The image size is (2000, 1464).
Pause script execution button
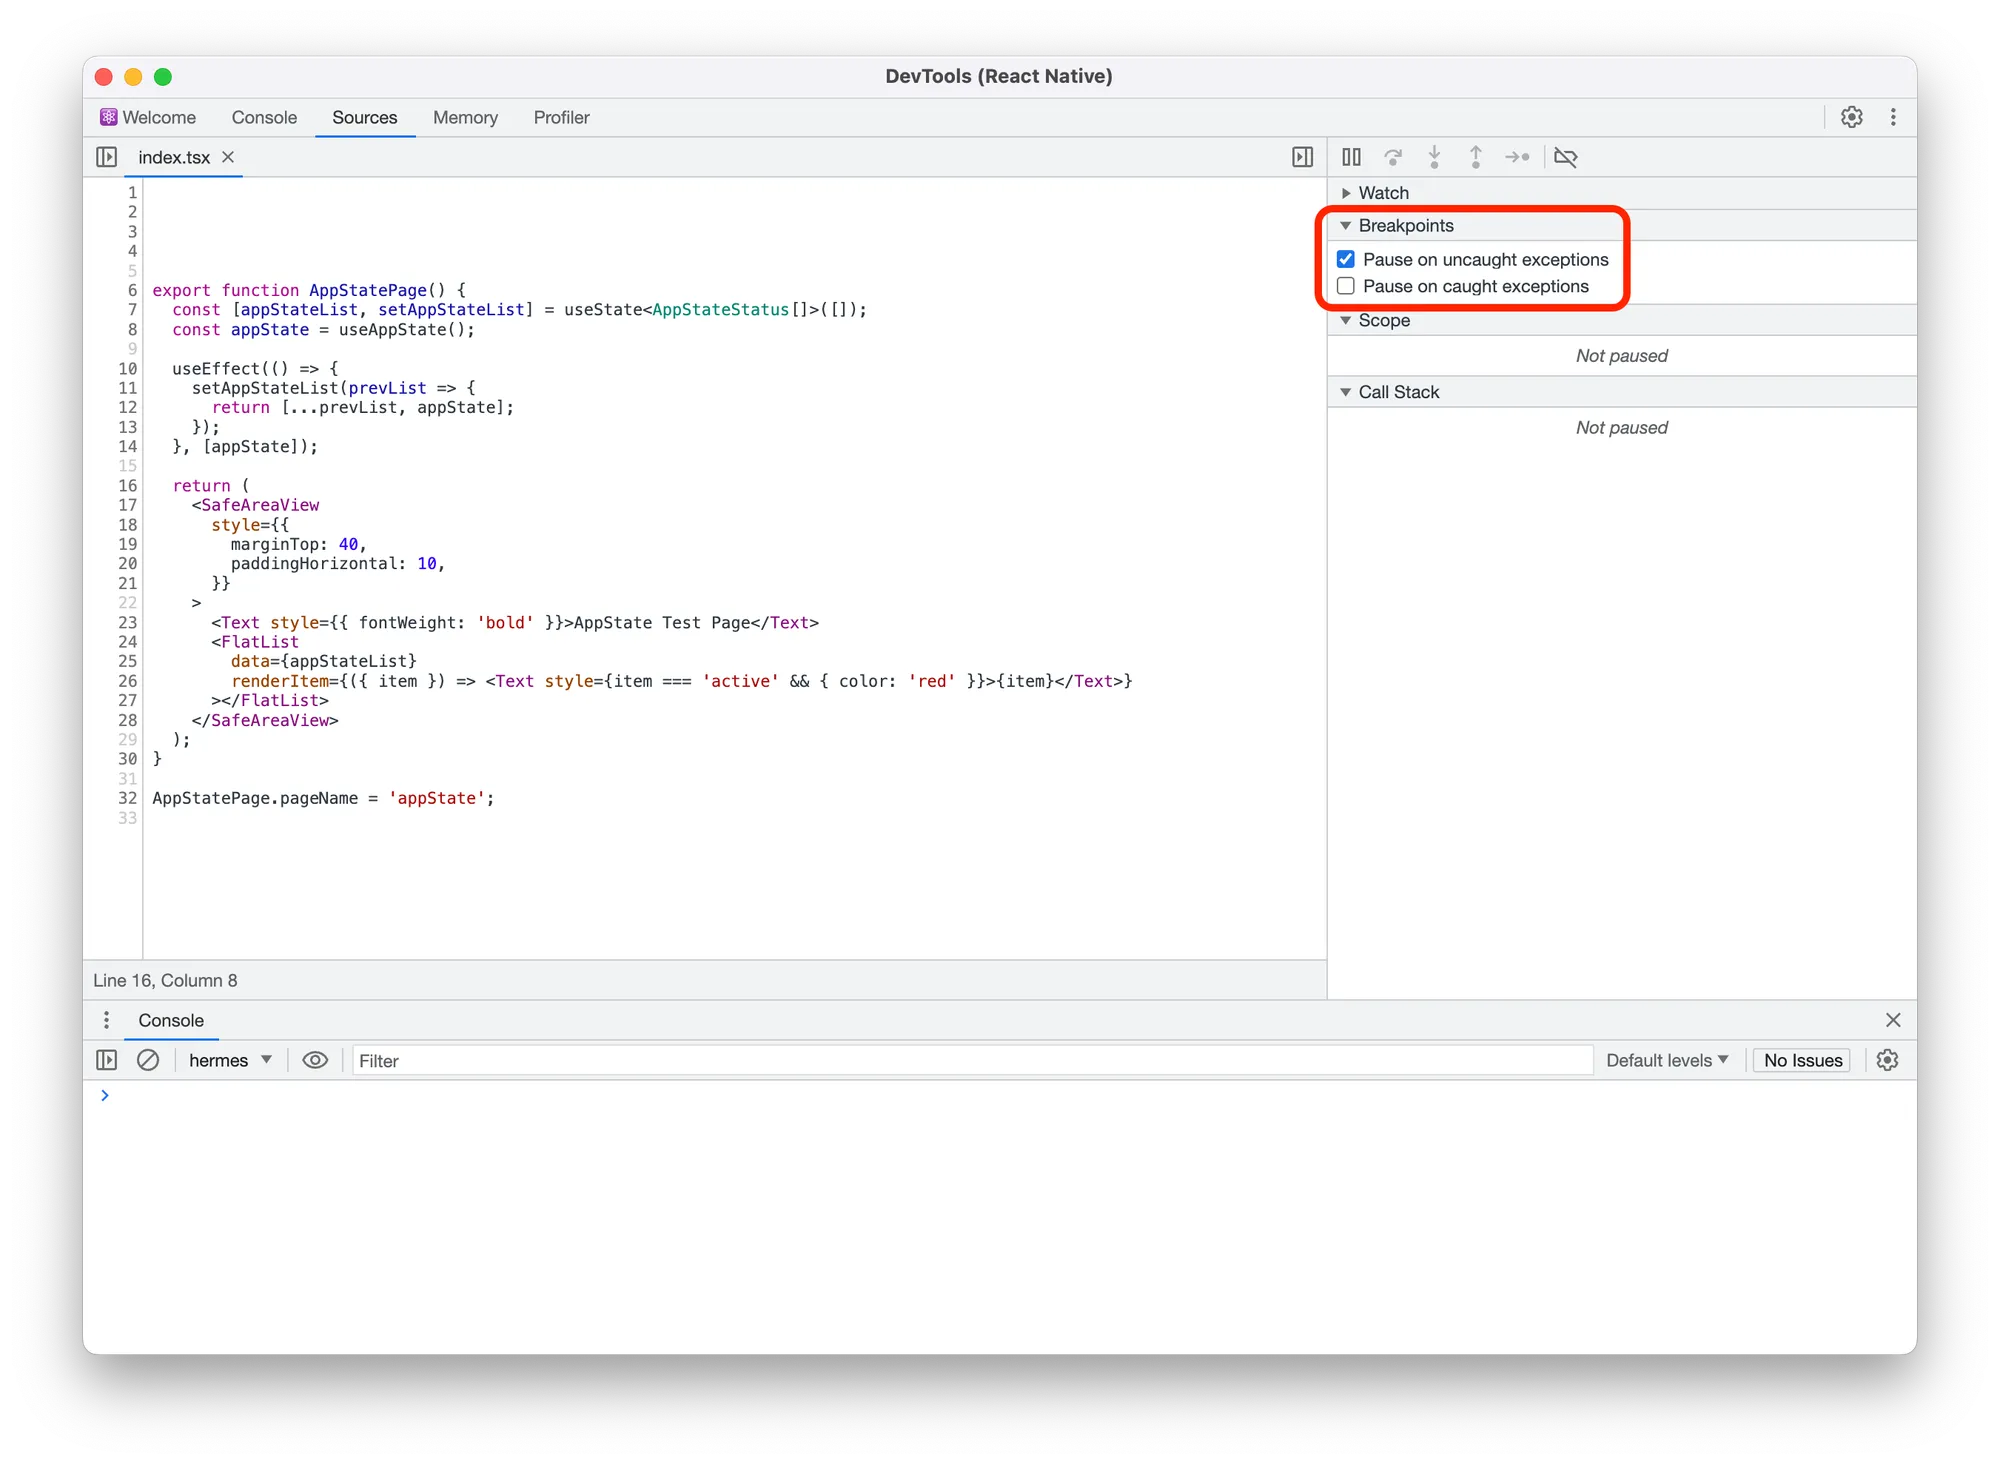[x=1351, y=157]
